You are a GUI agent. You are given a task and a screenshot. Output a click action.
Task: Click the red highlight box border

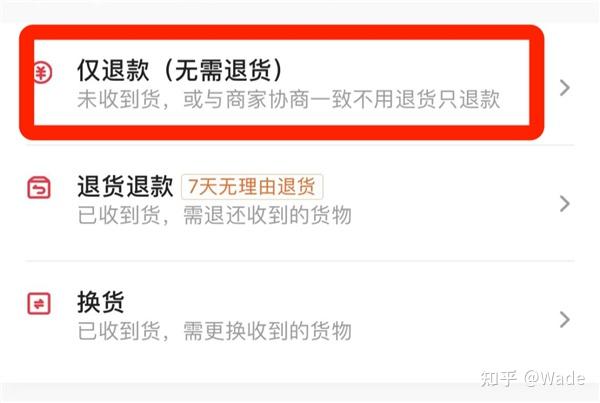pos(282,32)
